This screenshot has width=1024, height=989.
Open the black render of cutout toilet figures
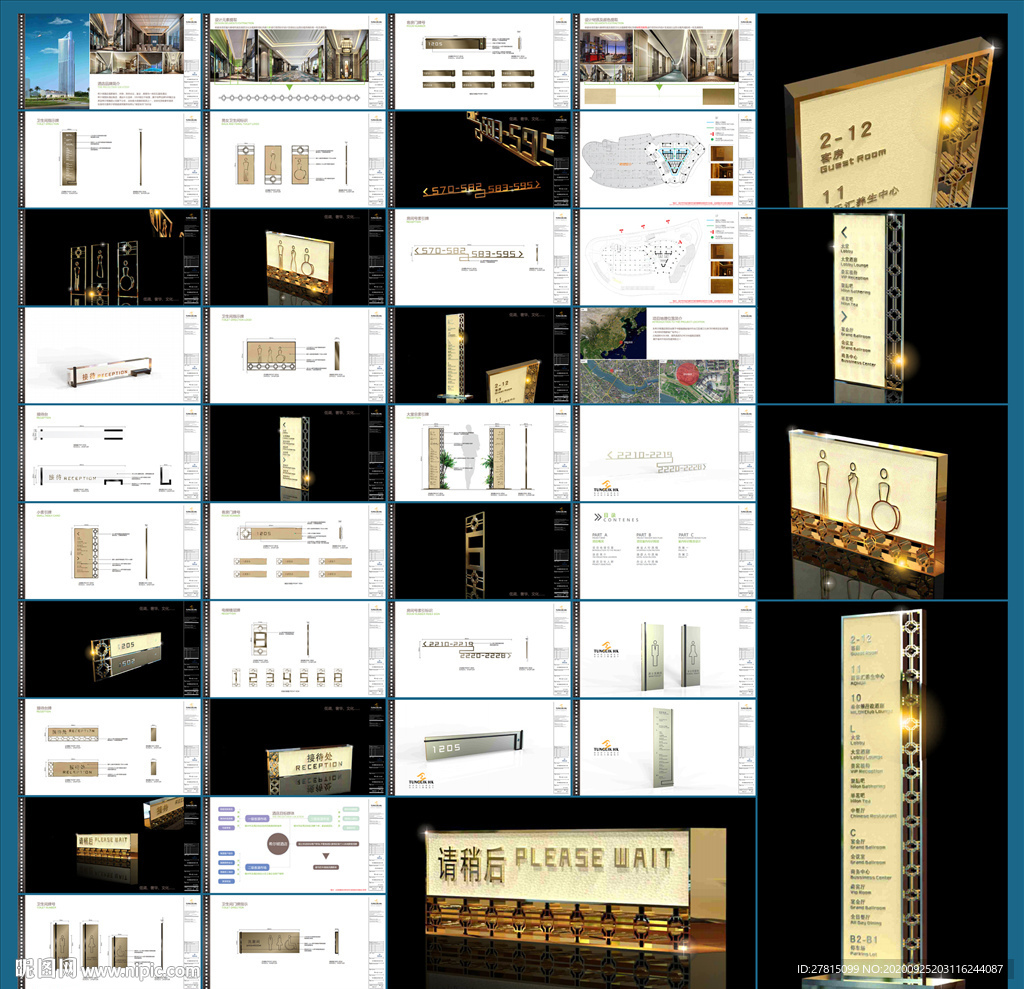pyautogui.click(x=110, y=257)
